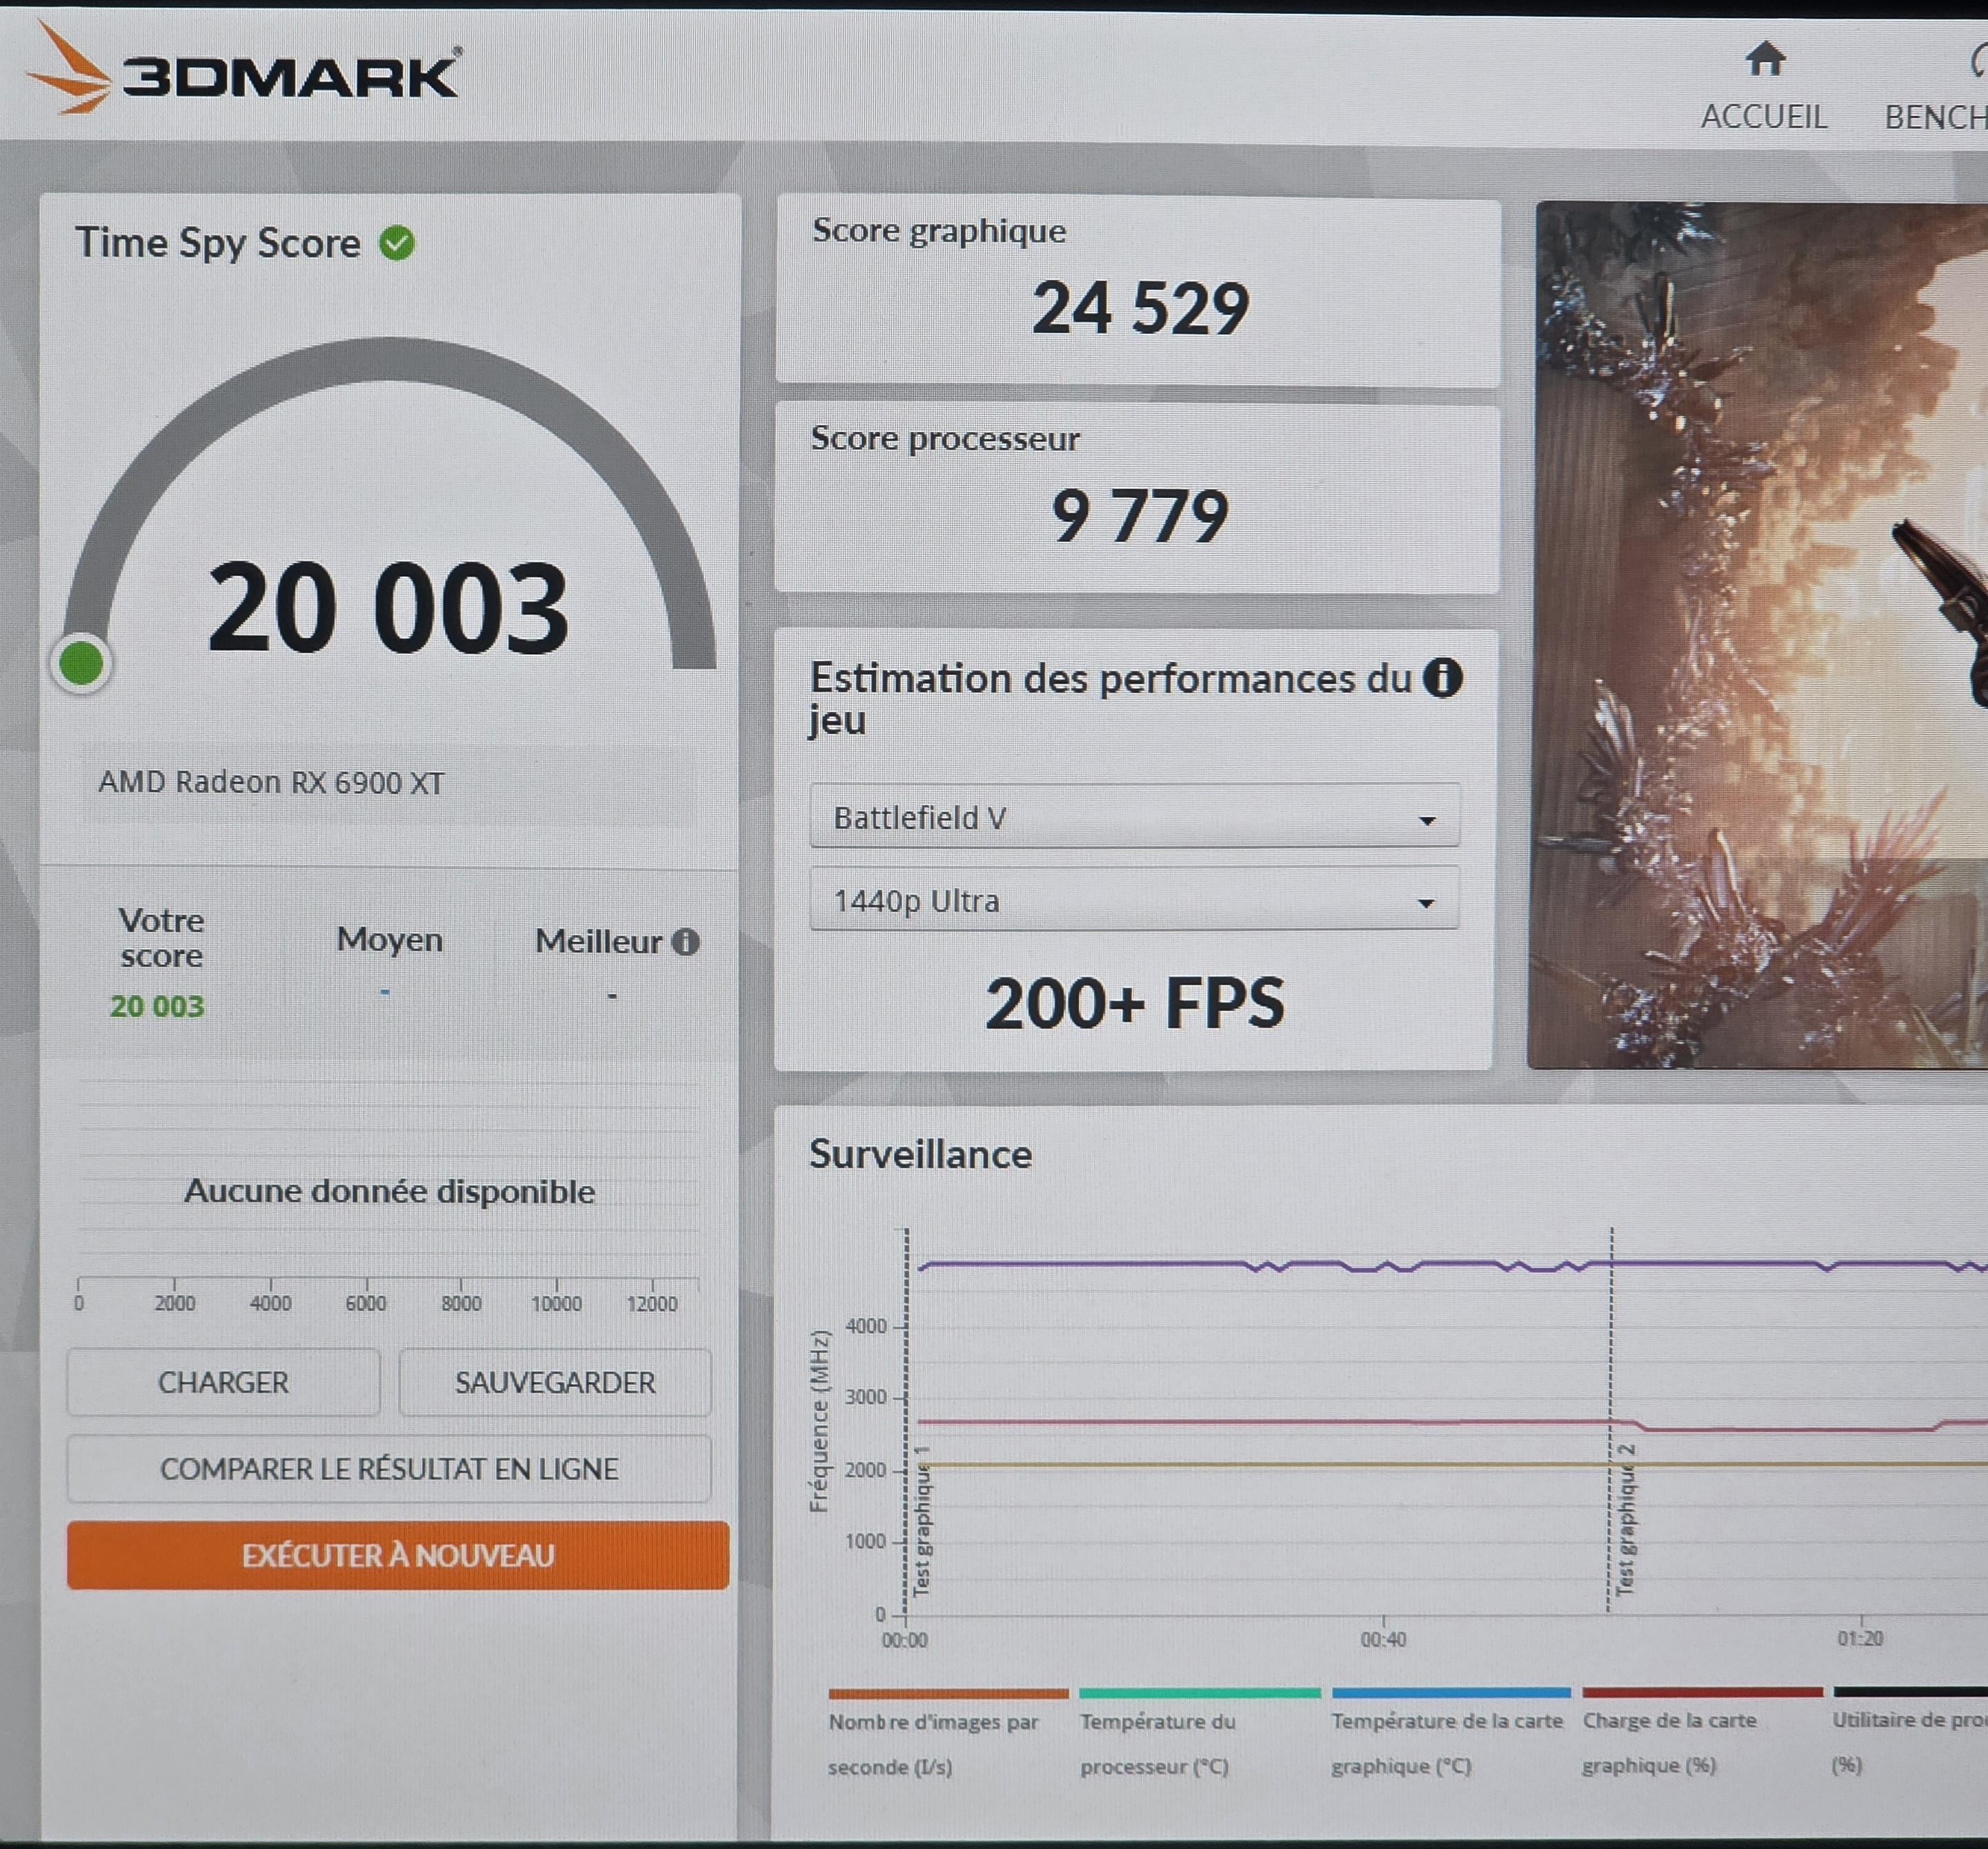Go to the ACCUEIL tab
Viewport: 1988px width, 1849px height.
tap(1764, 116)
